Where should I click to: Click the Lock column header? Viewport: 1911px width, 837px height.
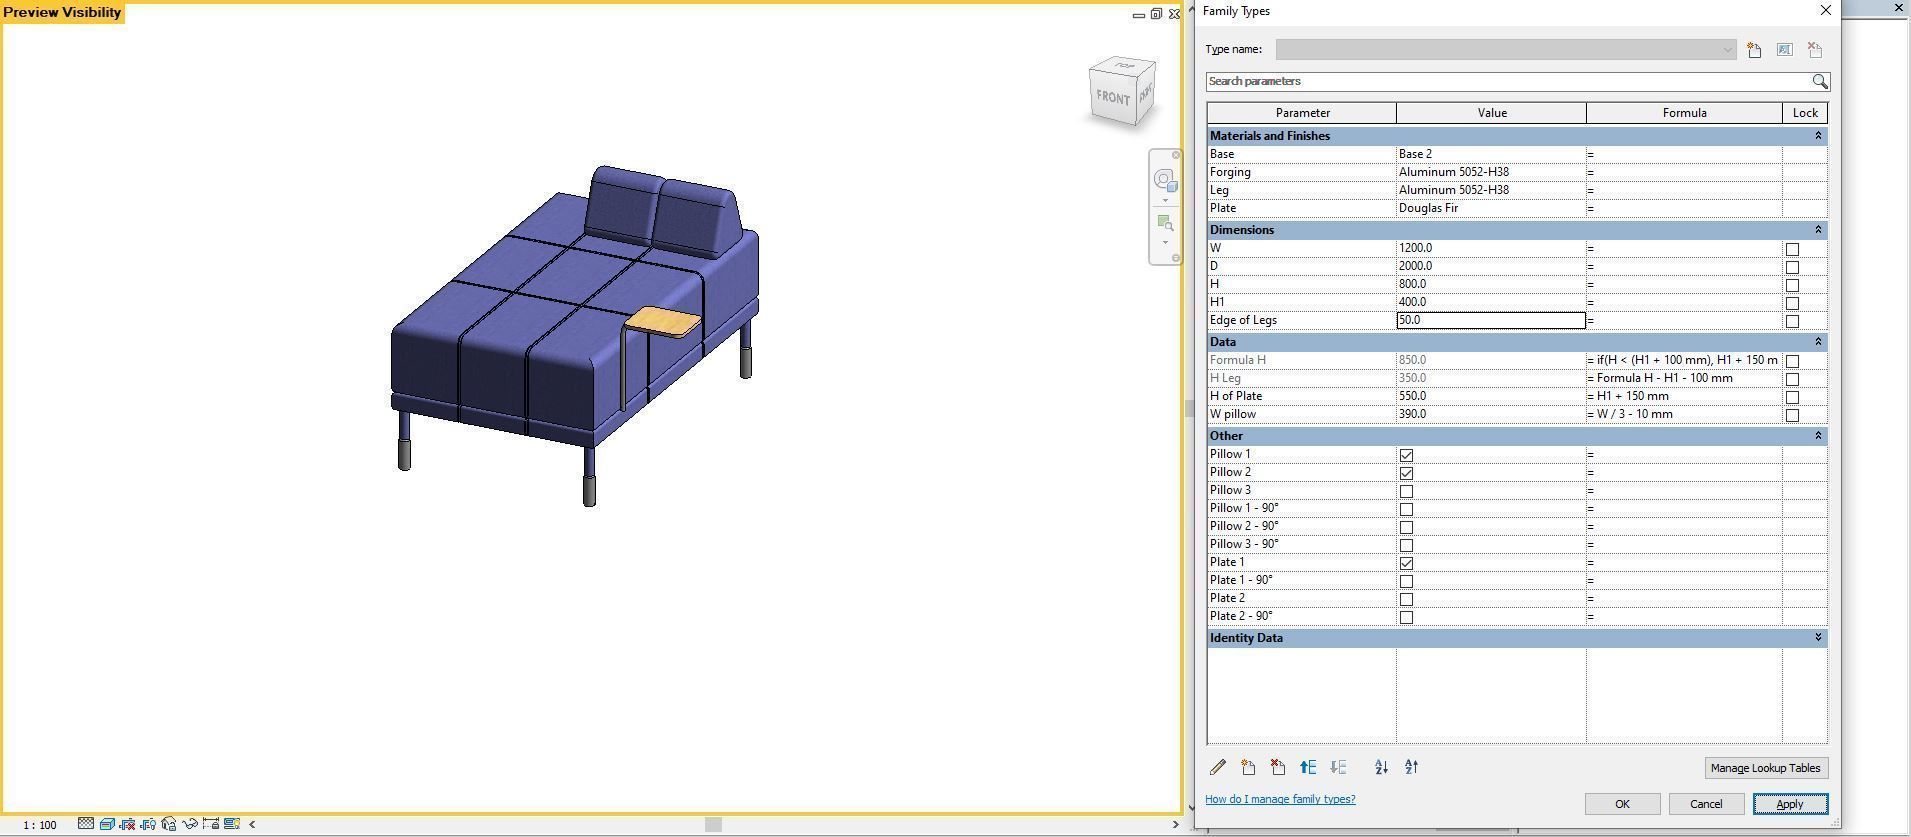coord(1805,113)
